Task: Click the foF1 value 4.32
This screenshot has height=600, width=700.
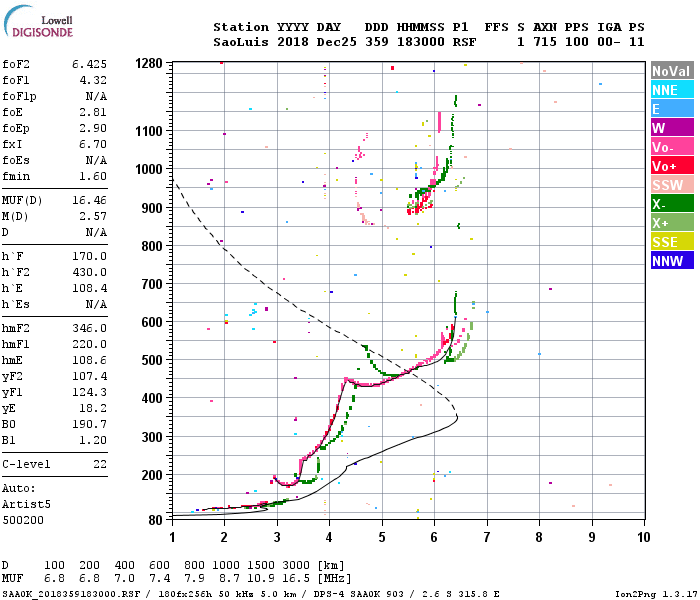Action: coord(93,80)
